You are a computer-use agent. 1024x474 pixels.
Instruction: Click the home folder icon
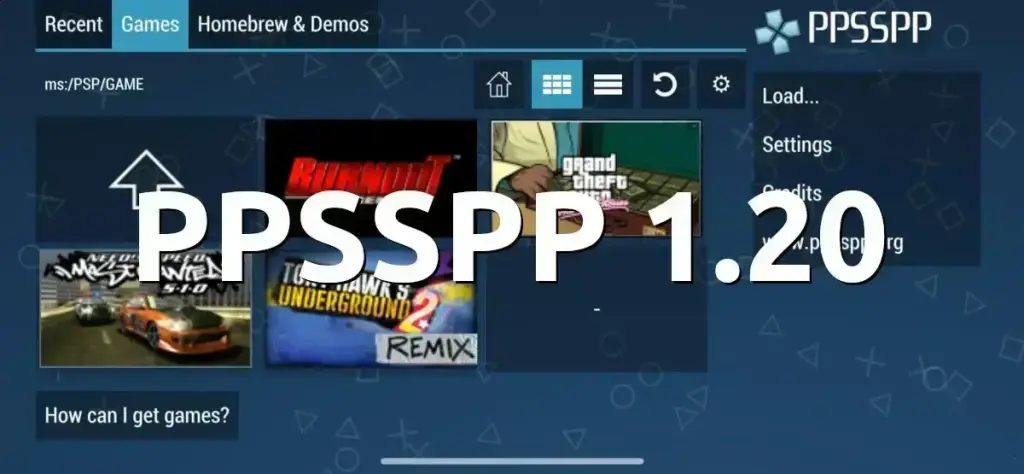click(499, 84)
